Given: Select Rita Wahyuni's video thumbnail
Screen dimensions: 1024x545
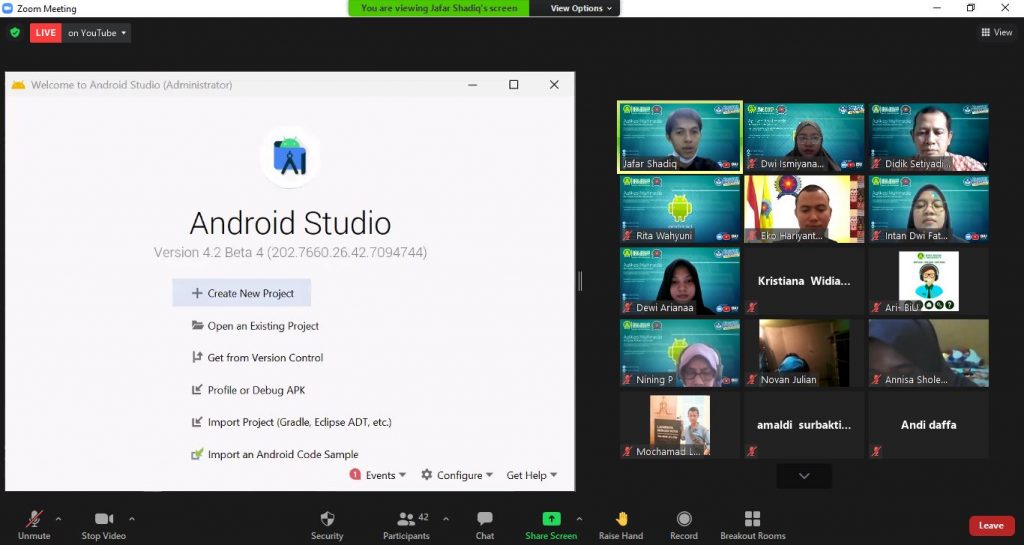Looking at the screenshot, I should (x=680, y=209).
